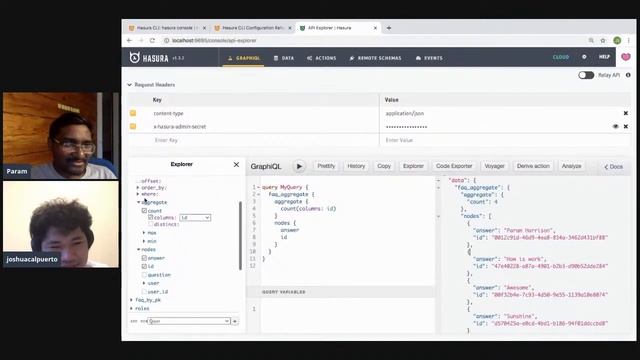
Task: Close the Hasura CLI Configuration Reference tab
Action: point(290,28)
